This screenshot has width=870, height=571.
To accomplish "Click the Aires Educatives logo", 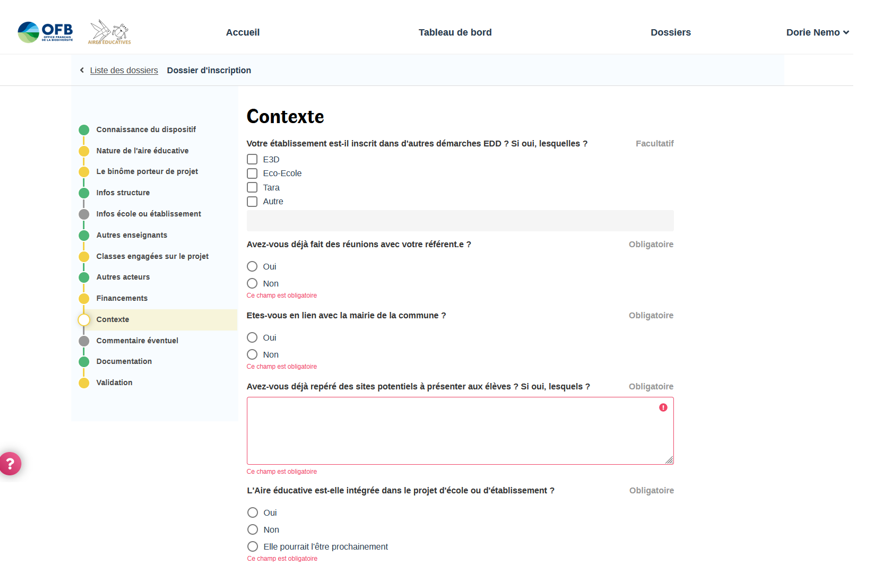I will click(x=109, y=32).
